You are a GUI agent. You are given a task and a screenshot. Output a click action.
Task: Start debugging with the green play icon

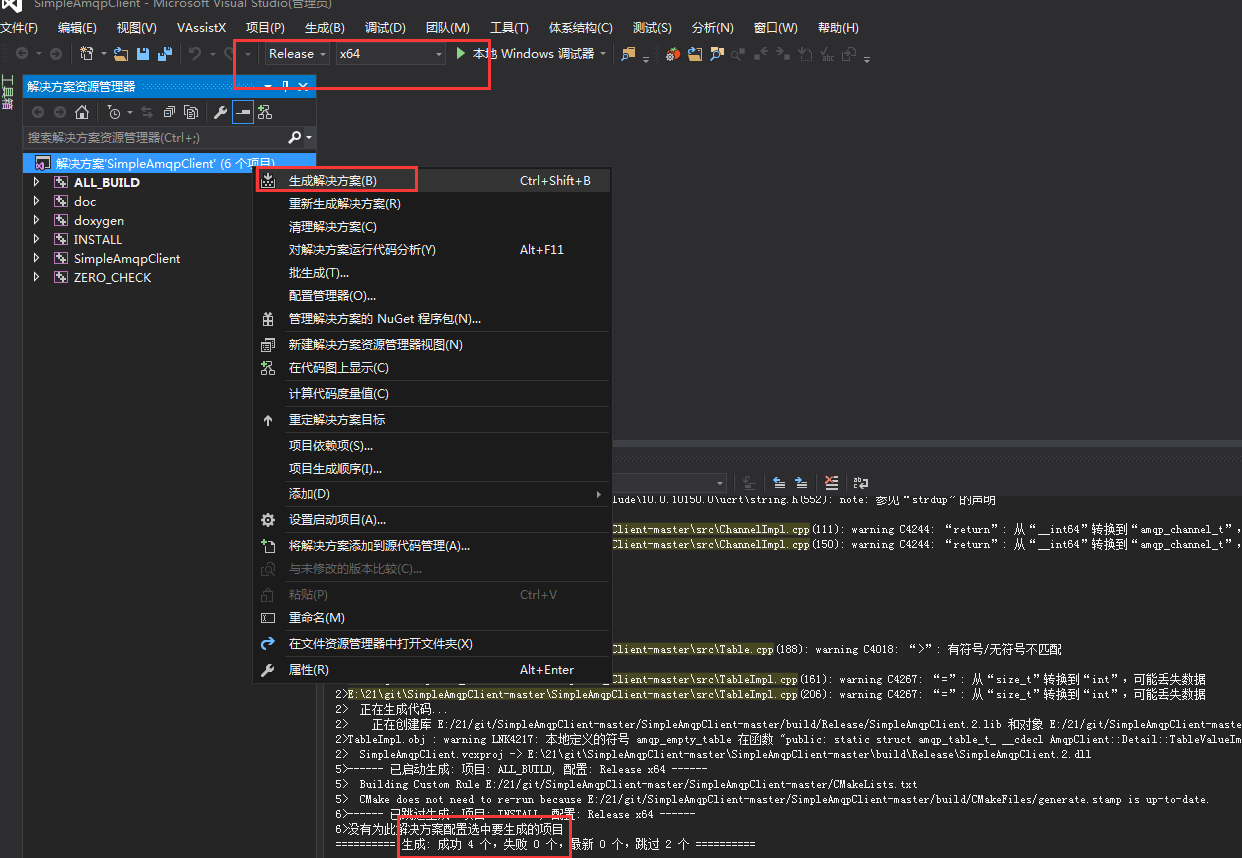click(461, 54)
